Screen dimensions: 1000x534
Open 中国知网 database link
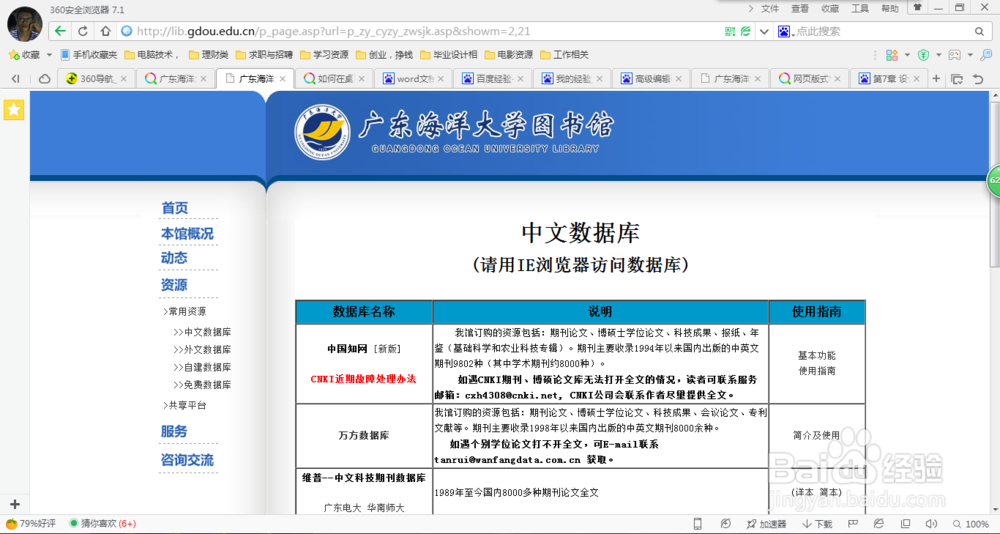click(x=348, y=349)
